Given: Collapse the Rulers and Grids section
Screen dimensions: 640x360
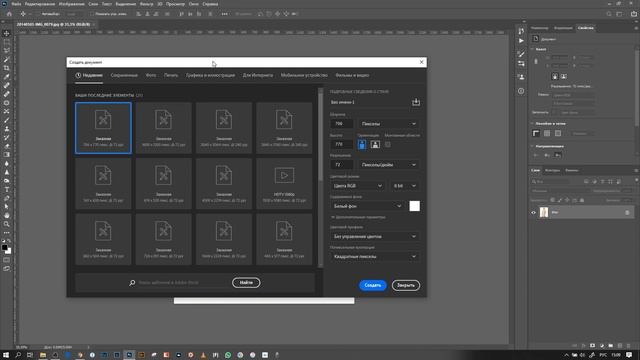Looking at the screenshot, I should tap(532, 123).
